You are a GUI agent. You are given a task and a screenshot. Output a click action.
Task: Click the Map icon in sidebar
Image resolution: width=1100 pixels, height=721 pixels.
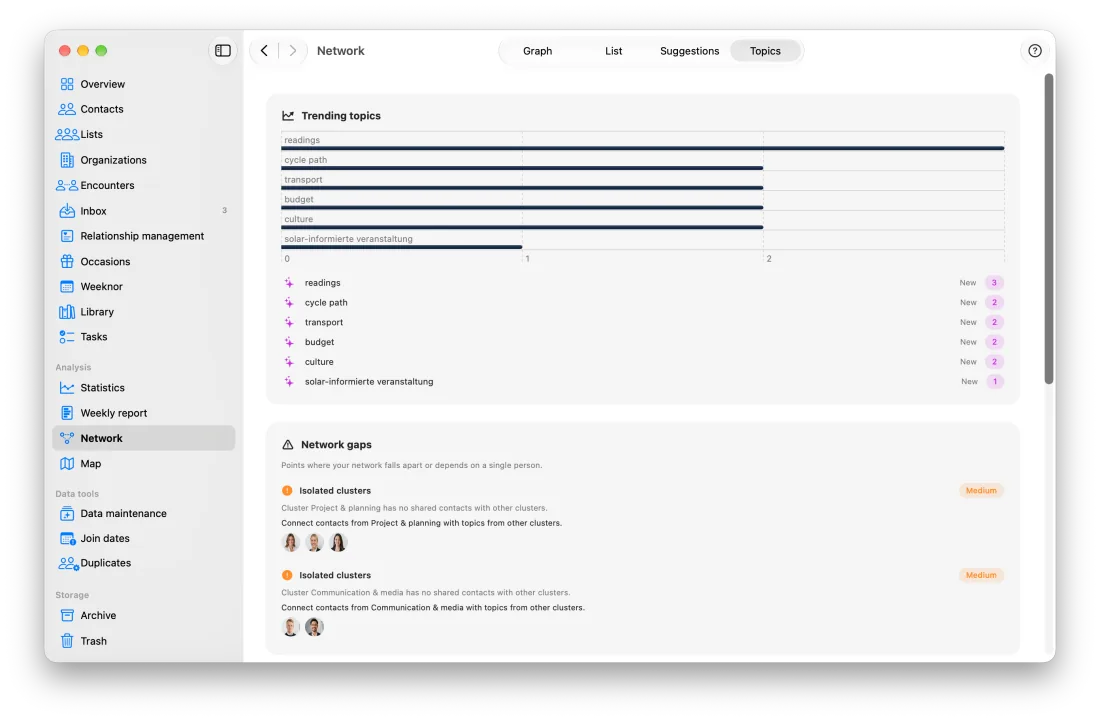pos(67,464)
